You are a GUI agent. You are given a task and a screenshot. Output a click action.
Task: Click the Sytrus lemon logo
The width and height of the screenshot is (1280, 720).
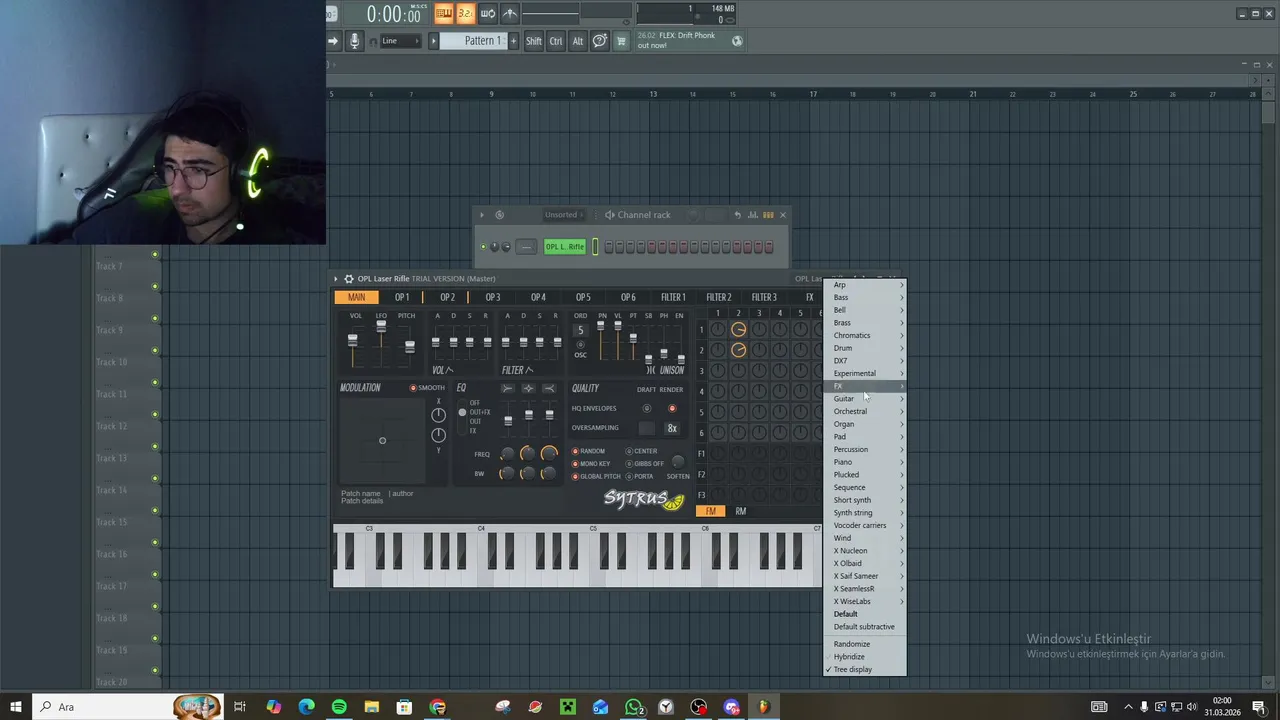click(674, 502)
